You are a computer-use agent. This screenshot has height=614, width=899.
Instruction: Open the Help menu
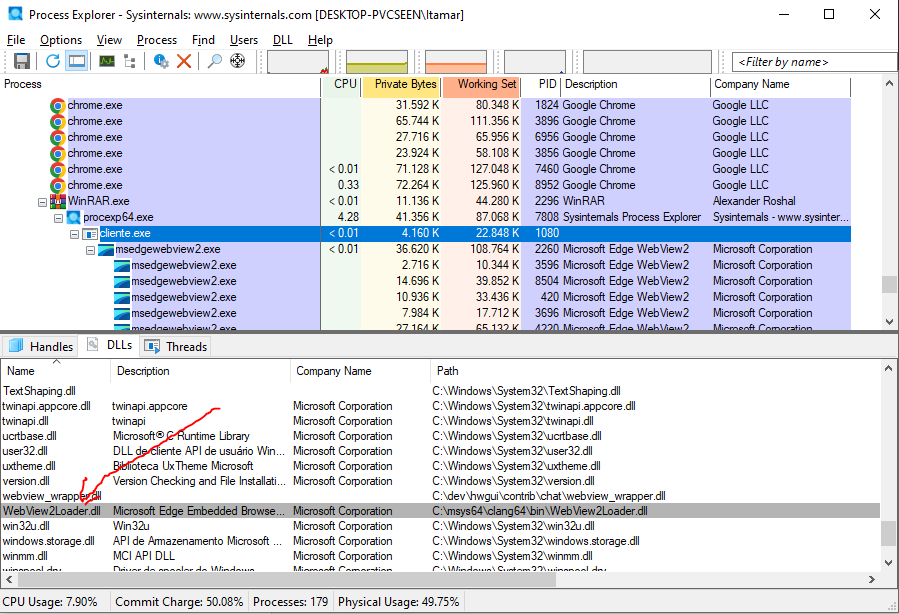(320, 40)
